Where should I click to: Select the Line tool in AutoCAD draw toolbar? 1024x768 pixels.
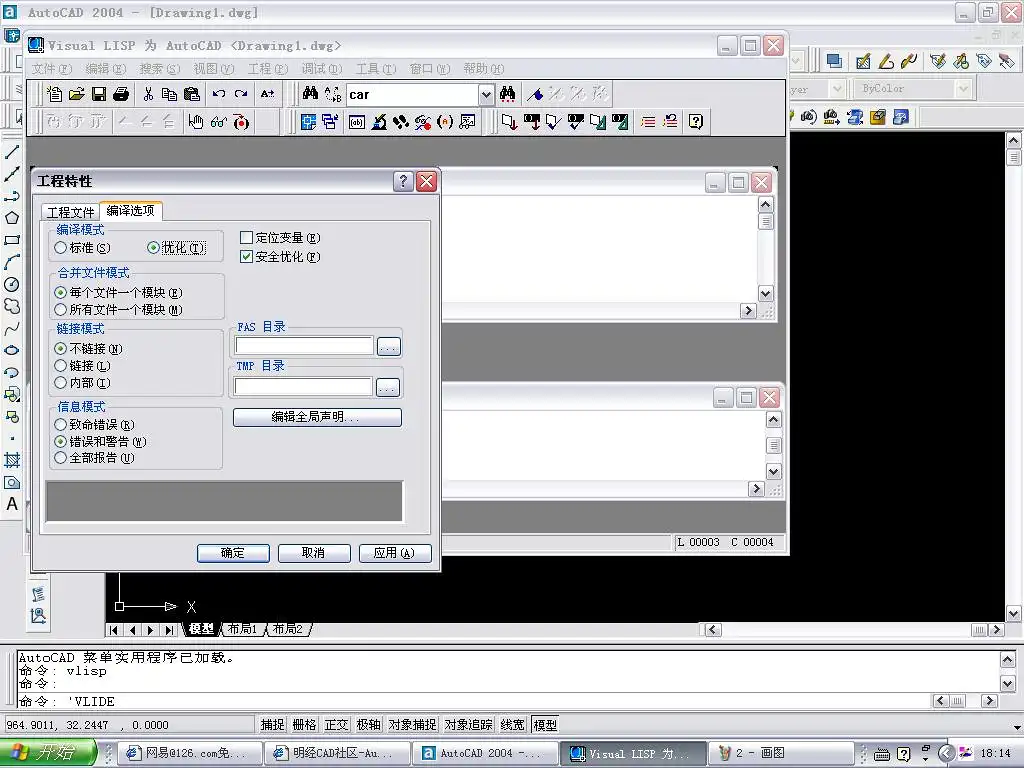point(12,152)
